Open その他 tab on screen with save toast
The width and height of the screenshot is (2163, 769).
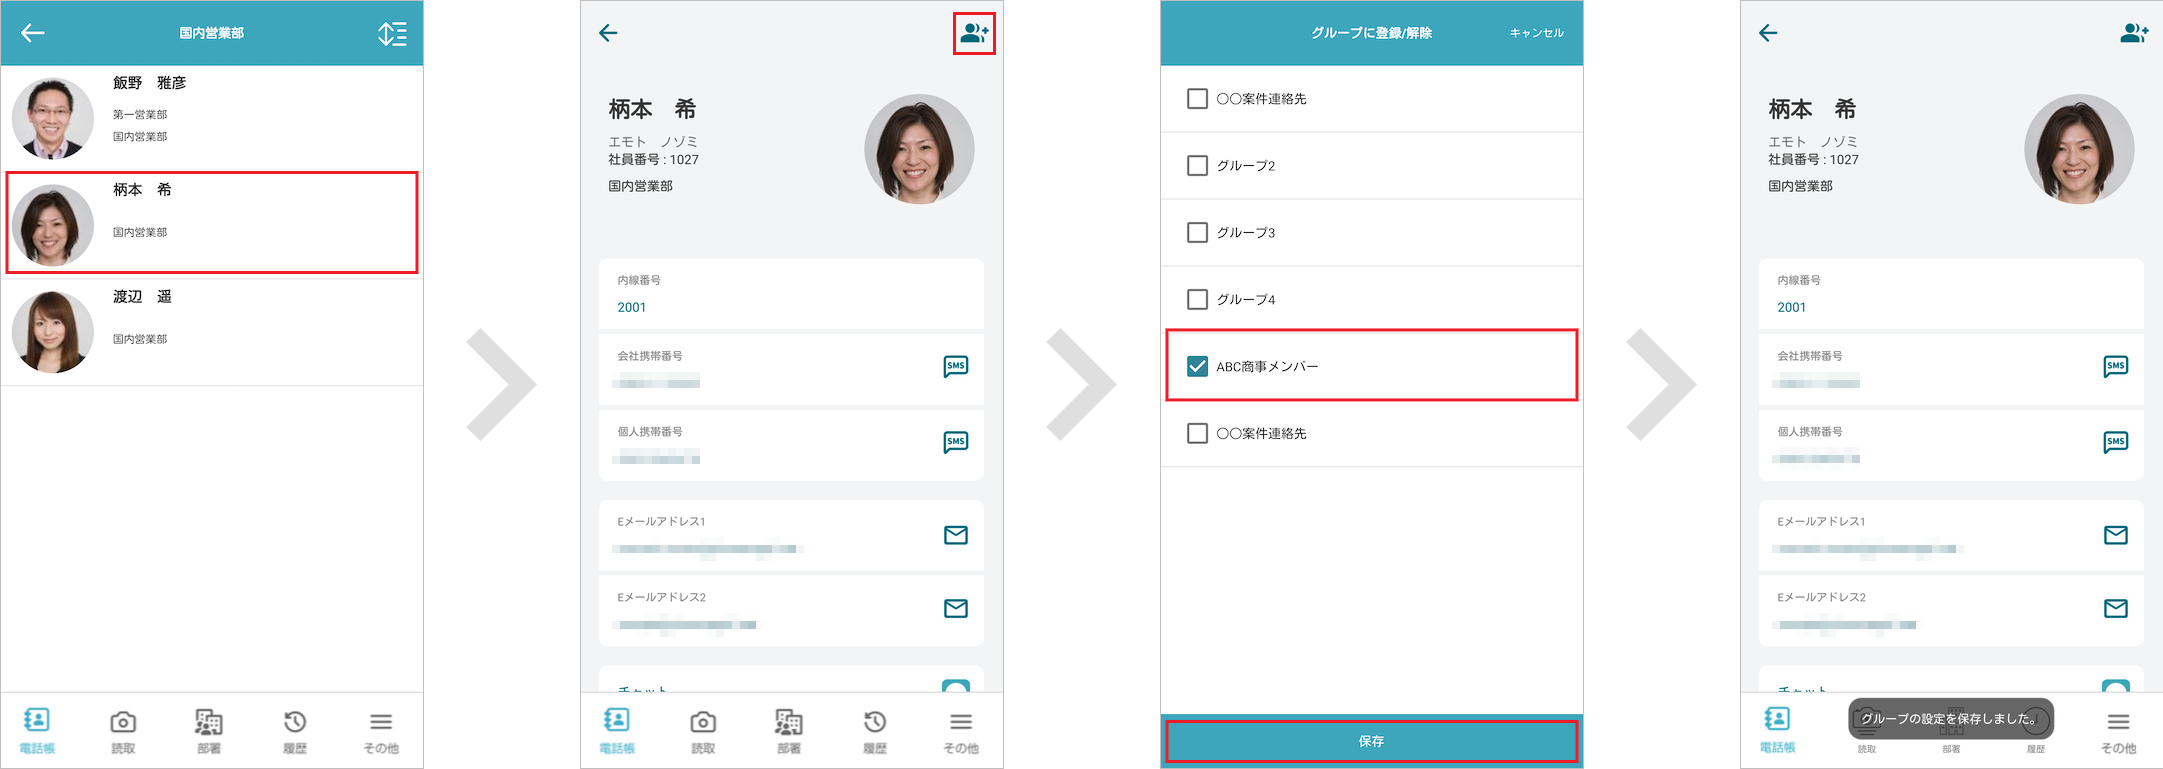point(2118,732)
